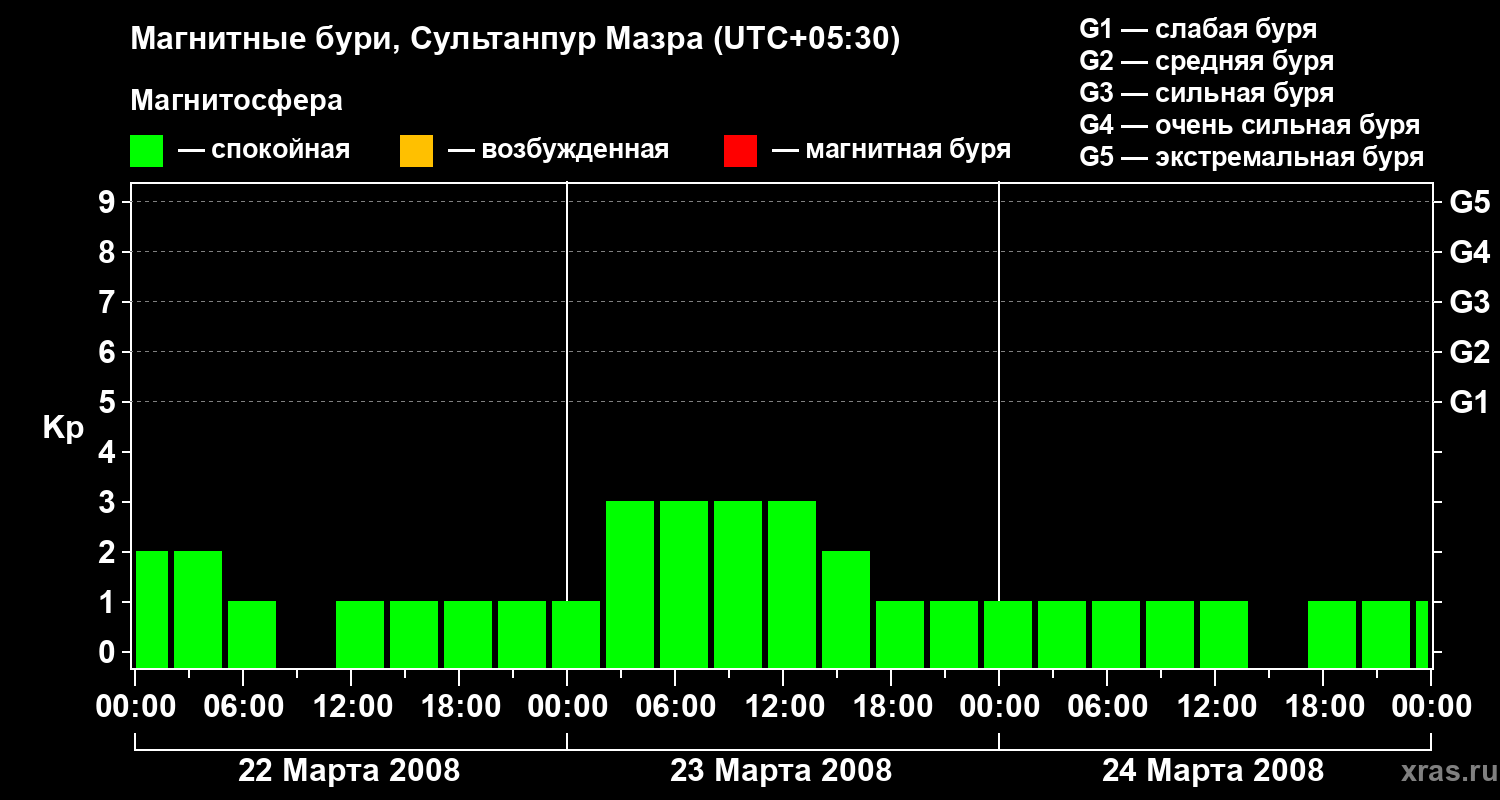Click the red 'магнитная буря' legend swatch
The height and width of the screenshot is (800, 1500).
pyautogui.click(x=740, y=151)
